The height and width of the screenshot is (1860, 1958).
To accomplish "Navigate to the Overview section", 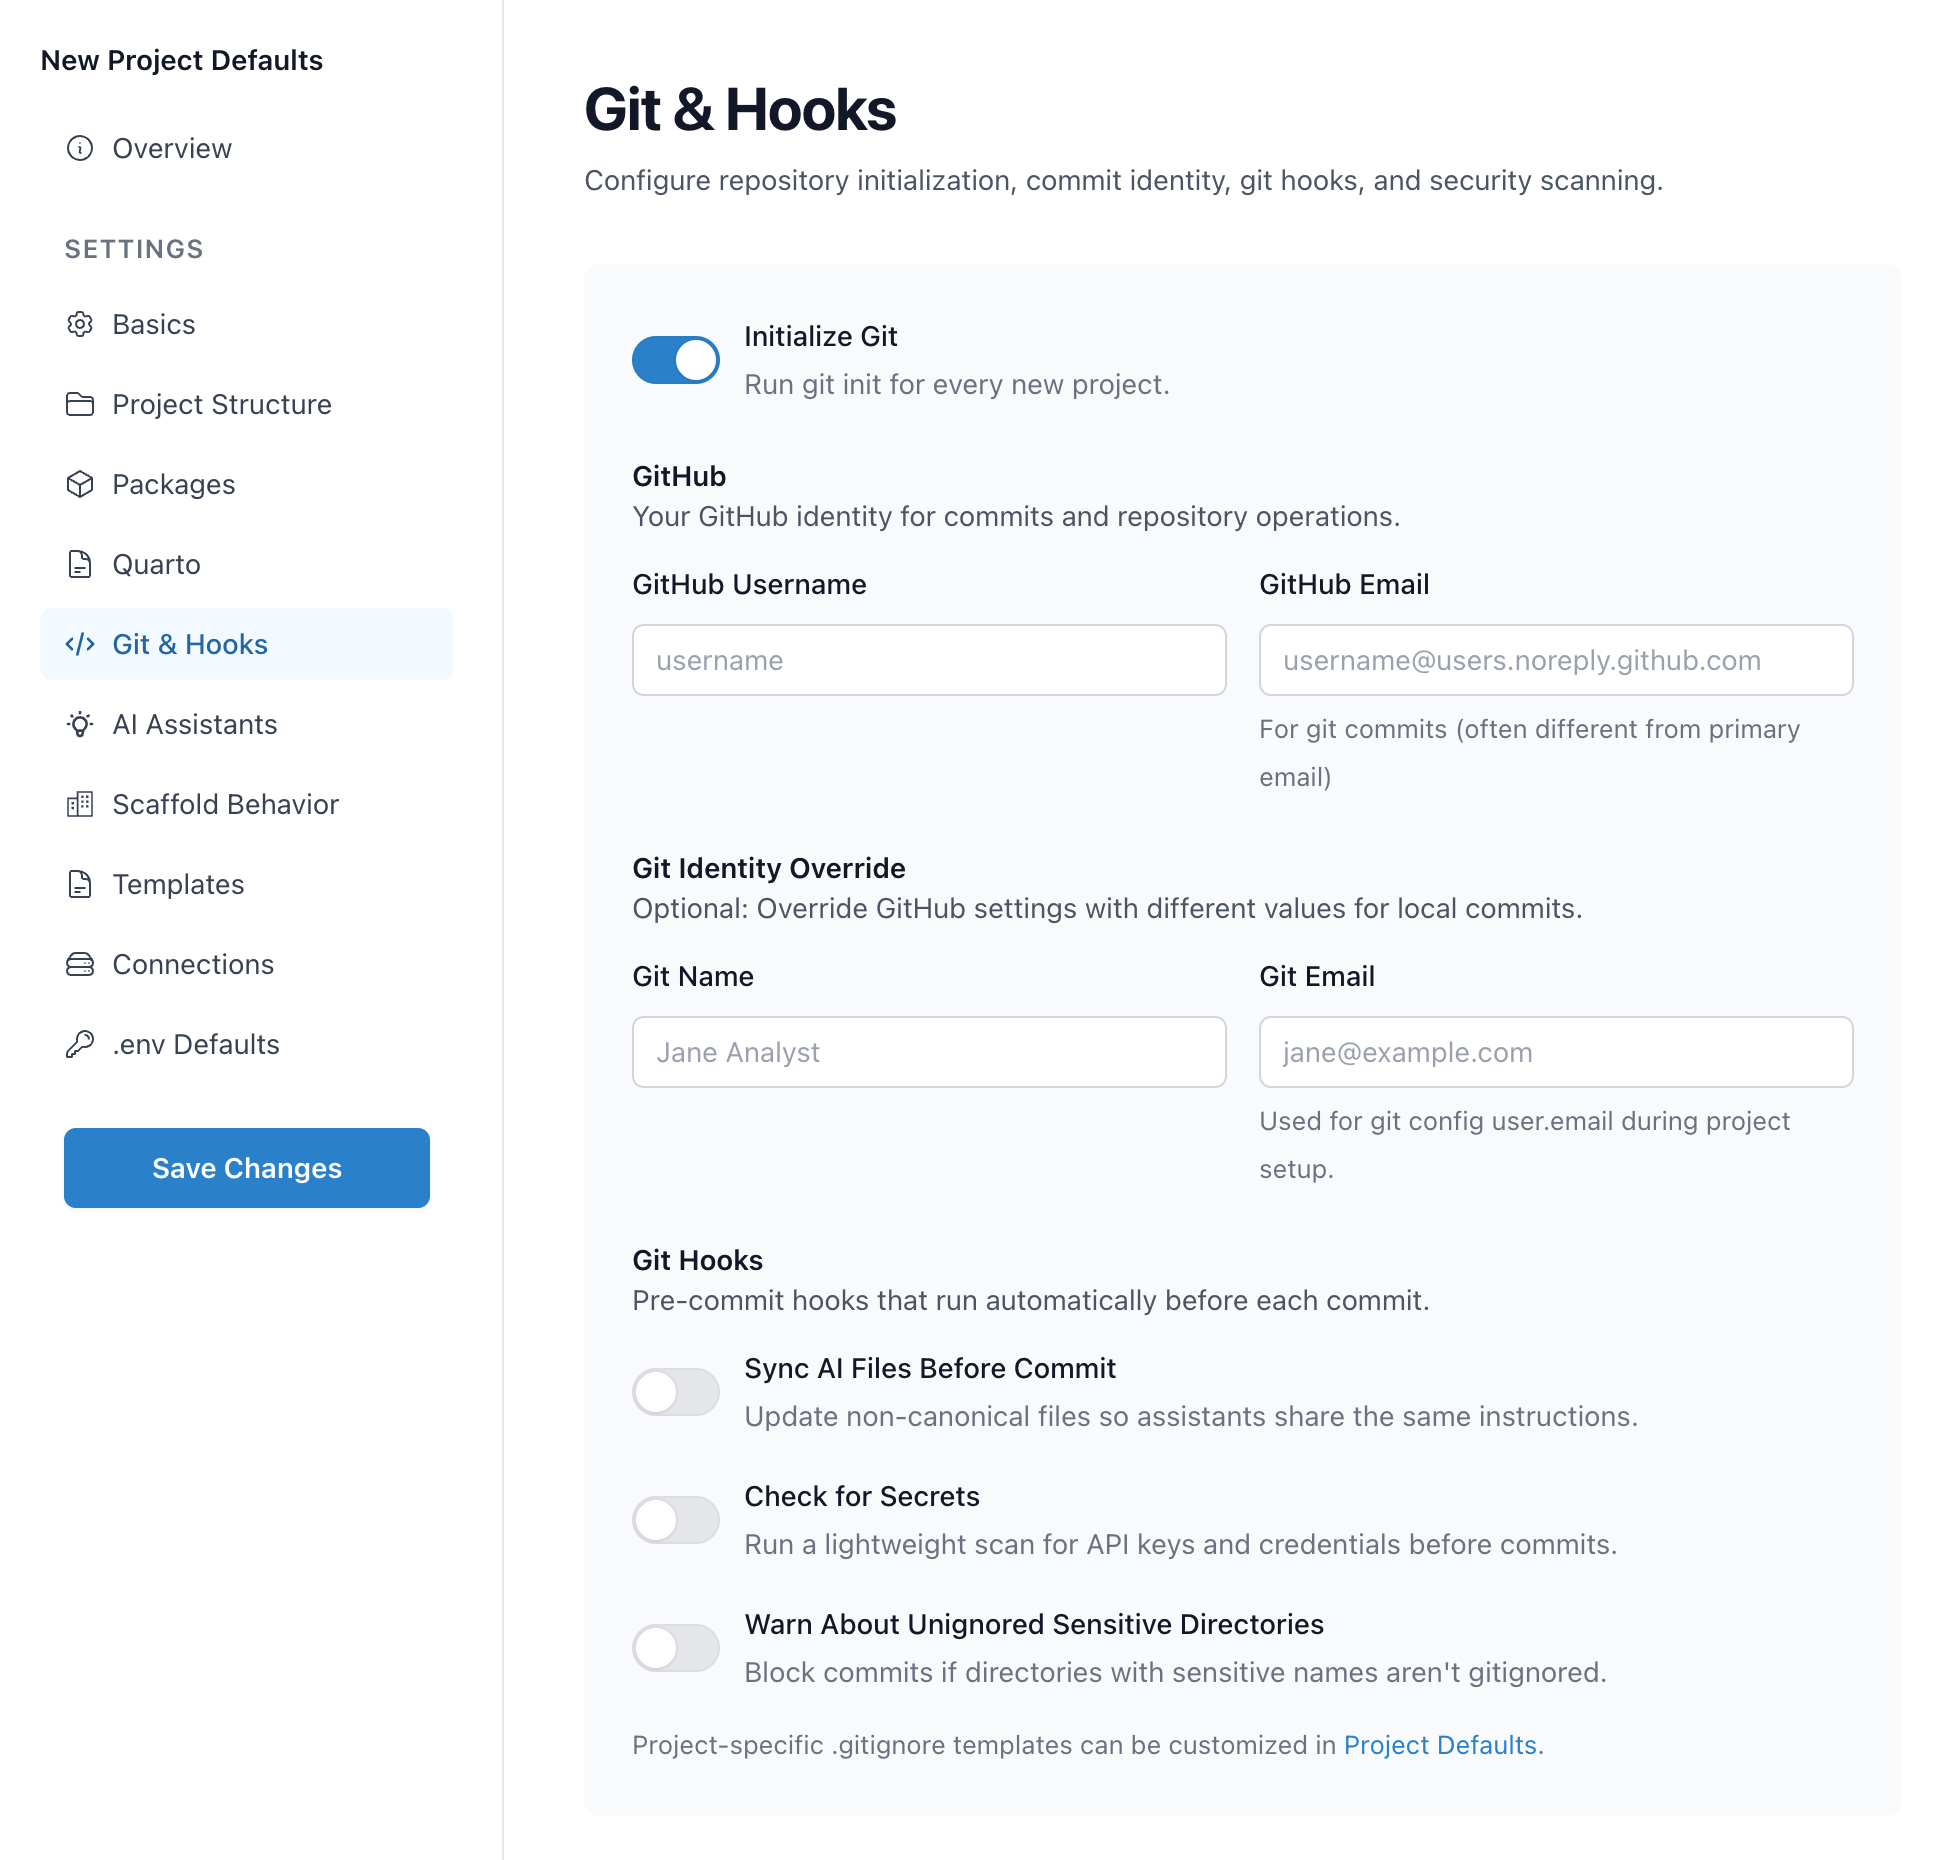I will (x=171, y=148).
